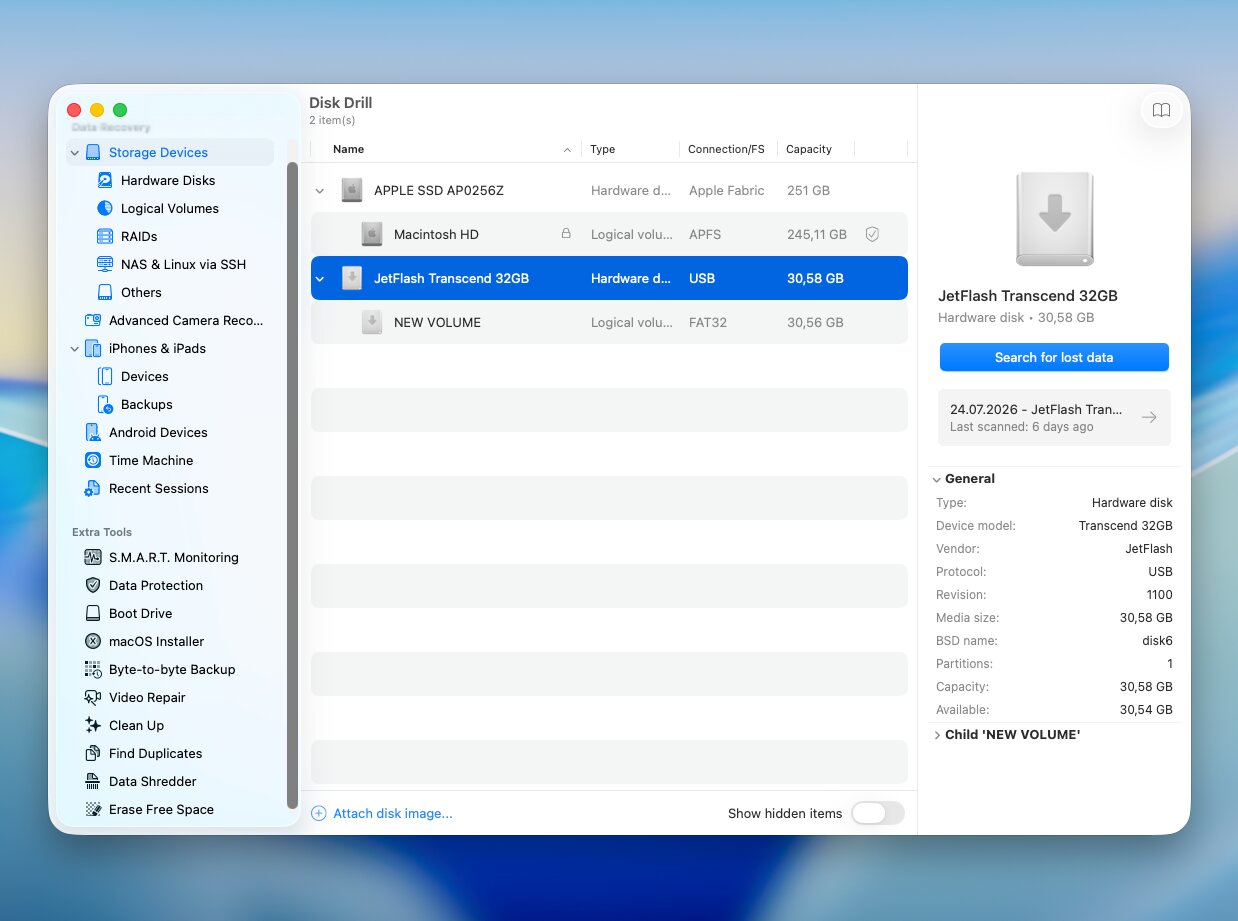Click the large JetFlash drive thumbnail
Image resolution: width=1238 pixels, height=921 pixels.
click(1054, 219)
